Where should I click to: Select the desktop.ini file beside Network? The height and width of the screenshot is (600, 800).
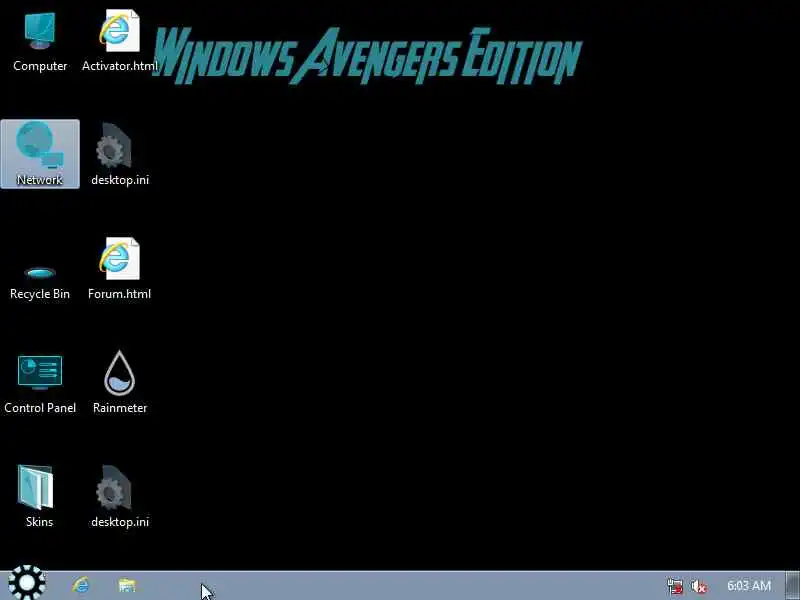[x=119, y=155]
